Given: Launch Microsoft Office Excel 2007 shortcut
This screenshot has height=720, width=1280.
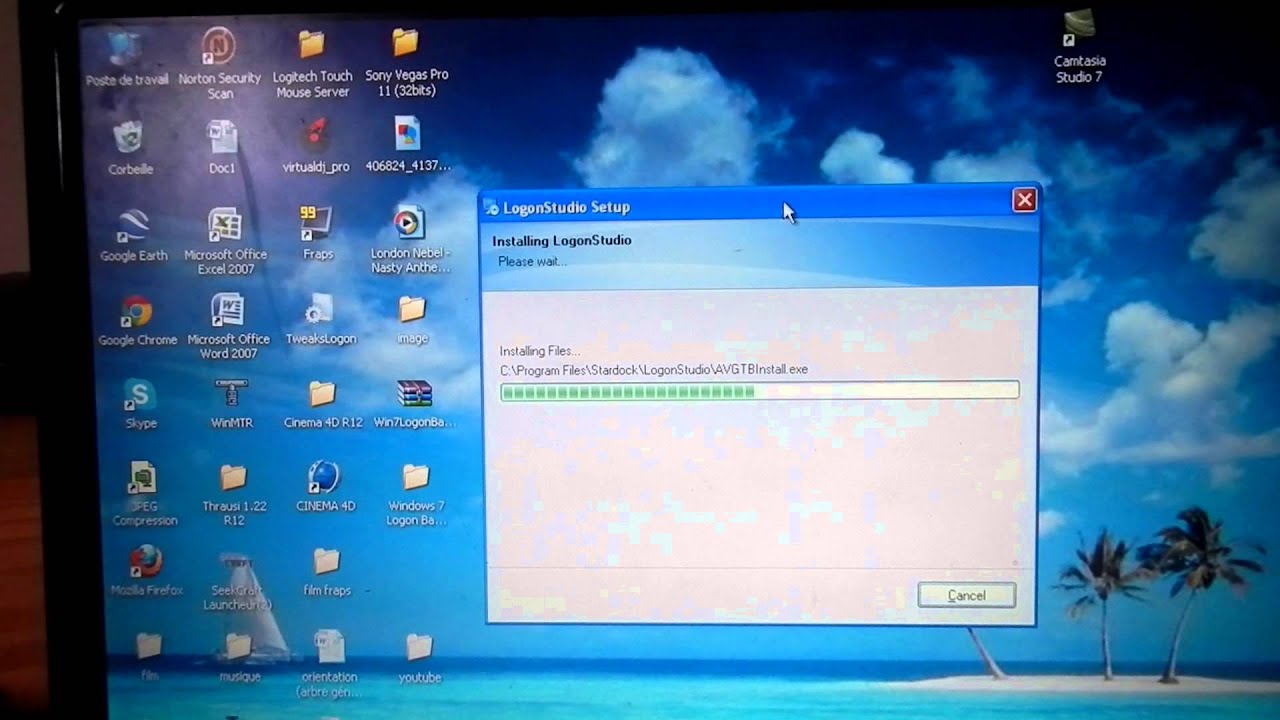Looking at the screenshot, I should click(x=225, y=225).
